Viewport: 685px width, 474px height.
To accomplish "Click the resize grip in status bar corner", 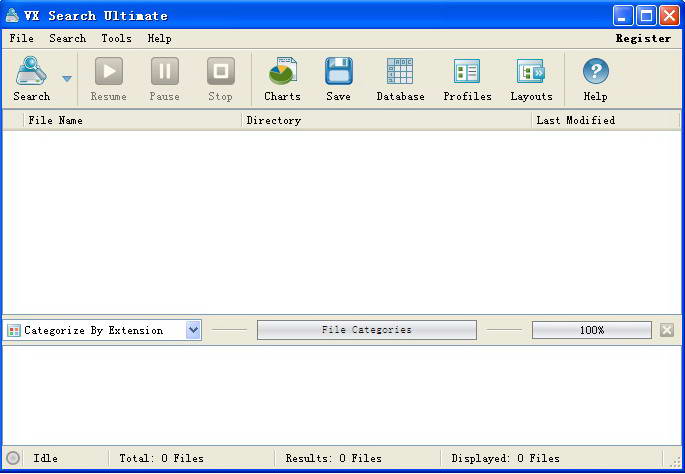I will click(675, 461).
